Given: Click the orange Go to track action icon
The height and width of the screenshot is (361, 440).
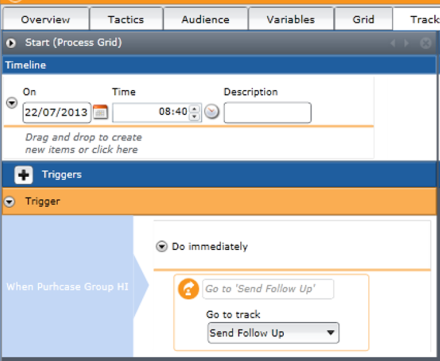Looking at the screenshot, I should tap(188, 289).
